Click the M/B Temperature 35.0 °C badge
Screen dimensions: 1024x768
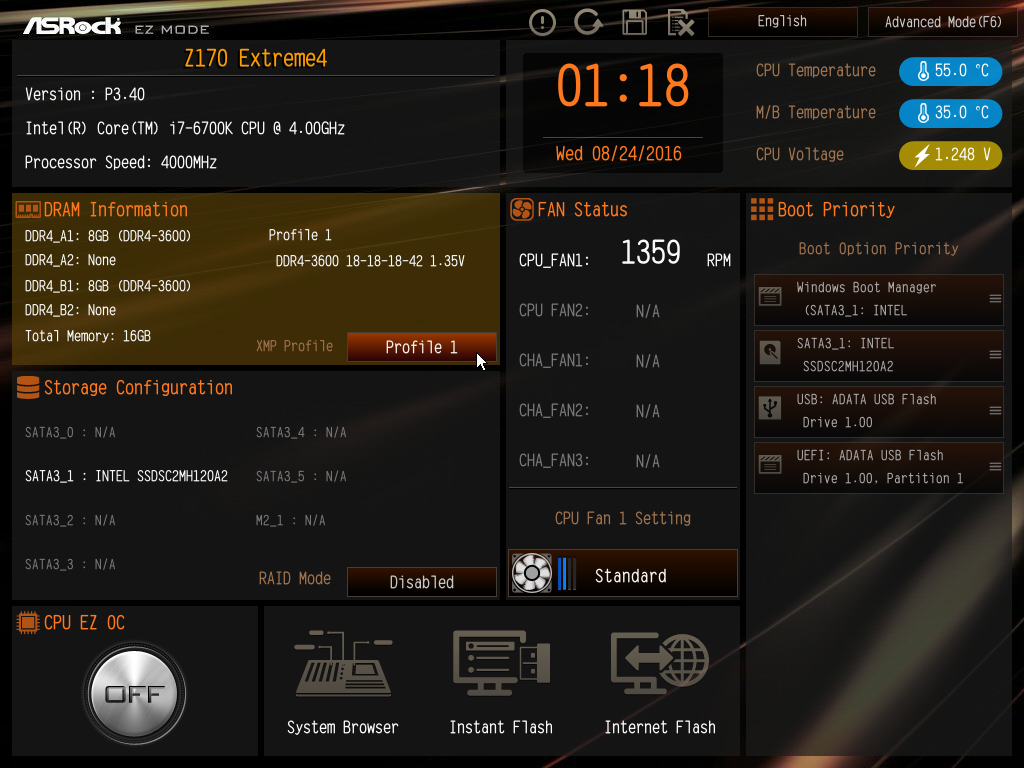click(950, 112)
